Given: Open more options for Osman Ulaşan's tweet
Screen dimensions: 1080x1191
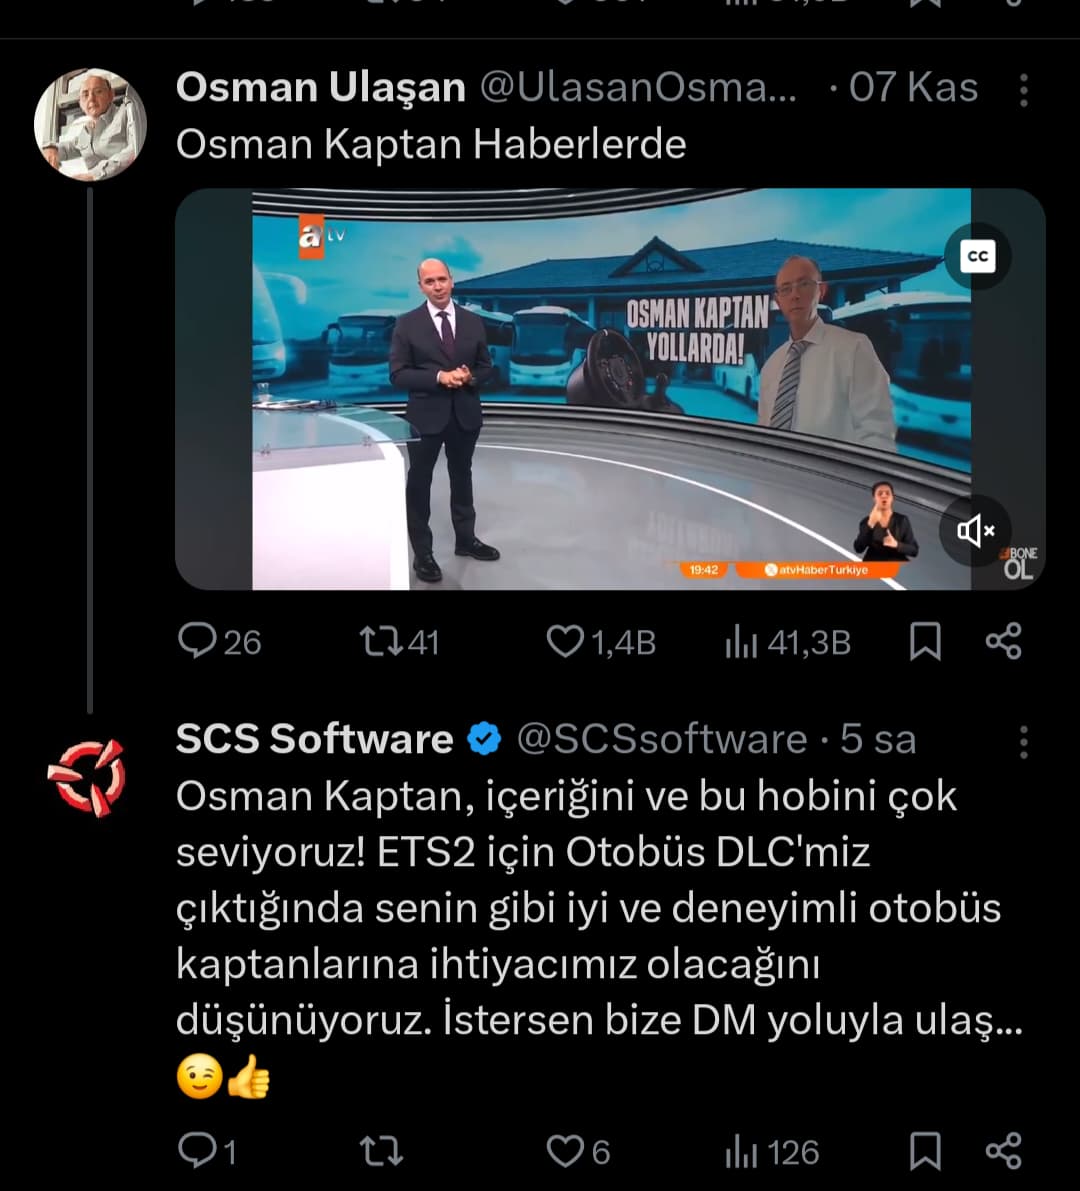Looking at the screenshot, I should tap(1023, 90).
